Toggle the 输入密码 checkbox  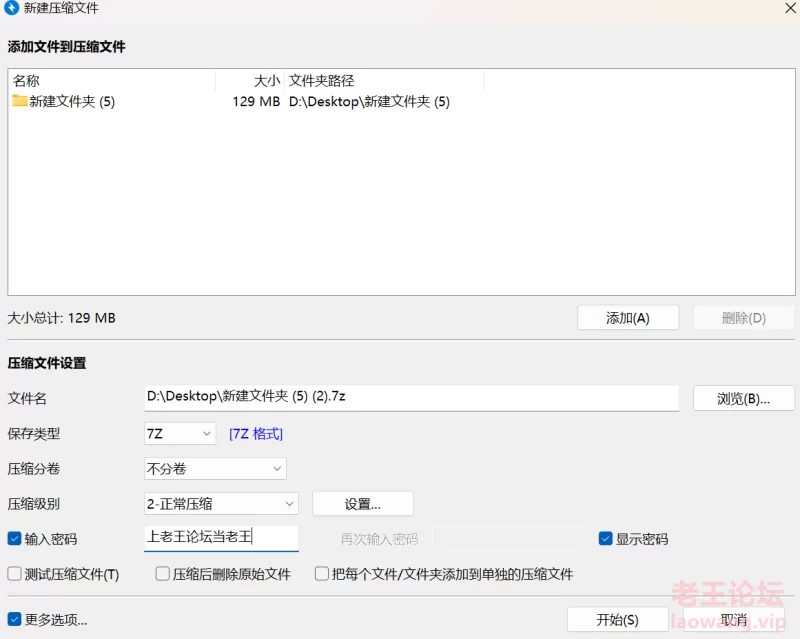click(14, 538)
